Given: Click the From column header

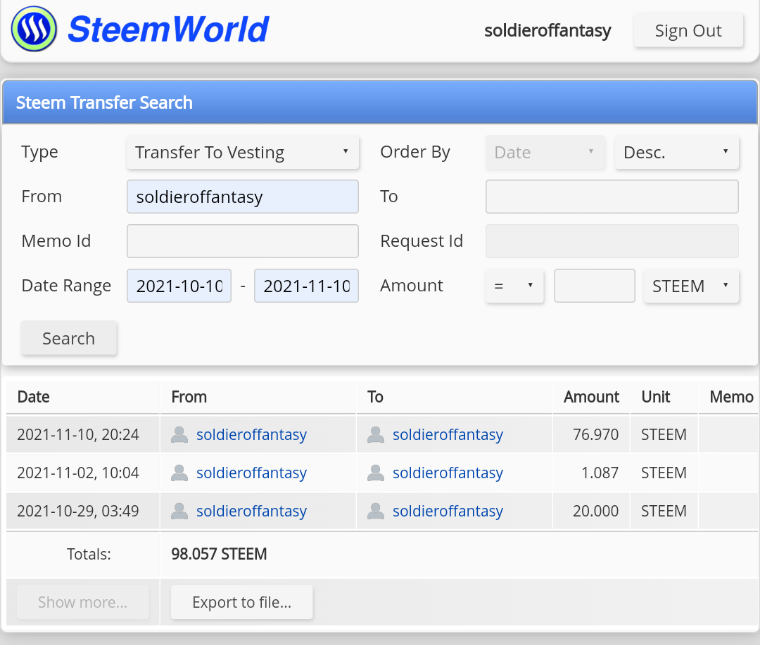Looking at the screenshot, I should pyautogui.click(x=189, y=397).
